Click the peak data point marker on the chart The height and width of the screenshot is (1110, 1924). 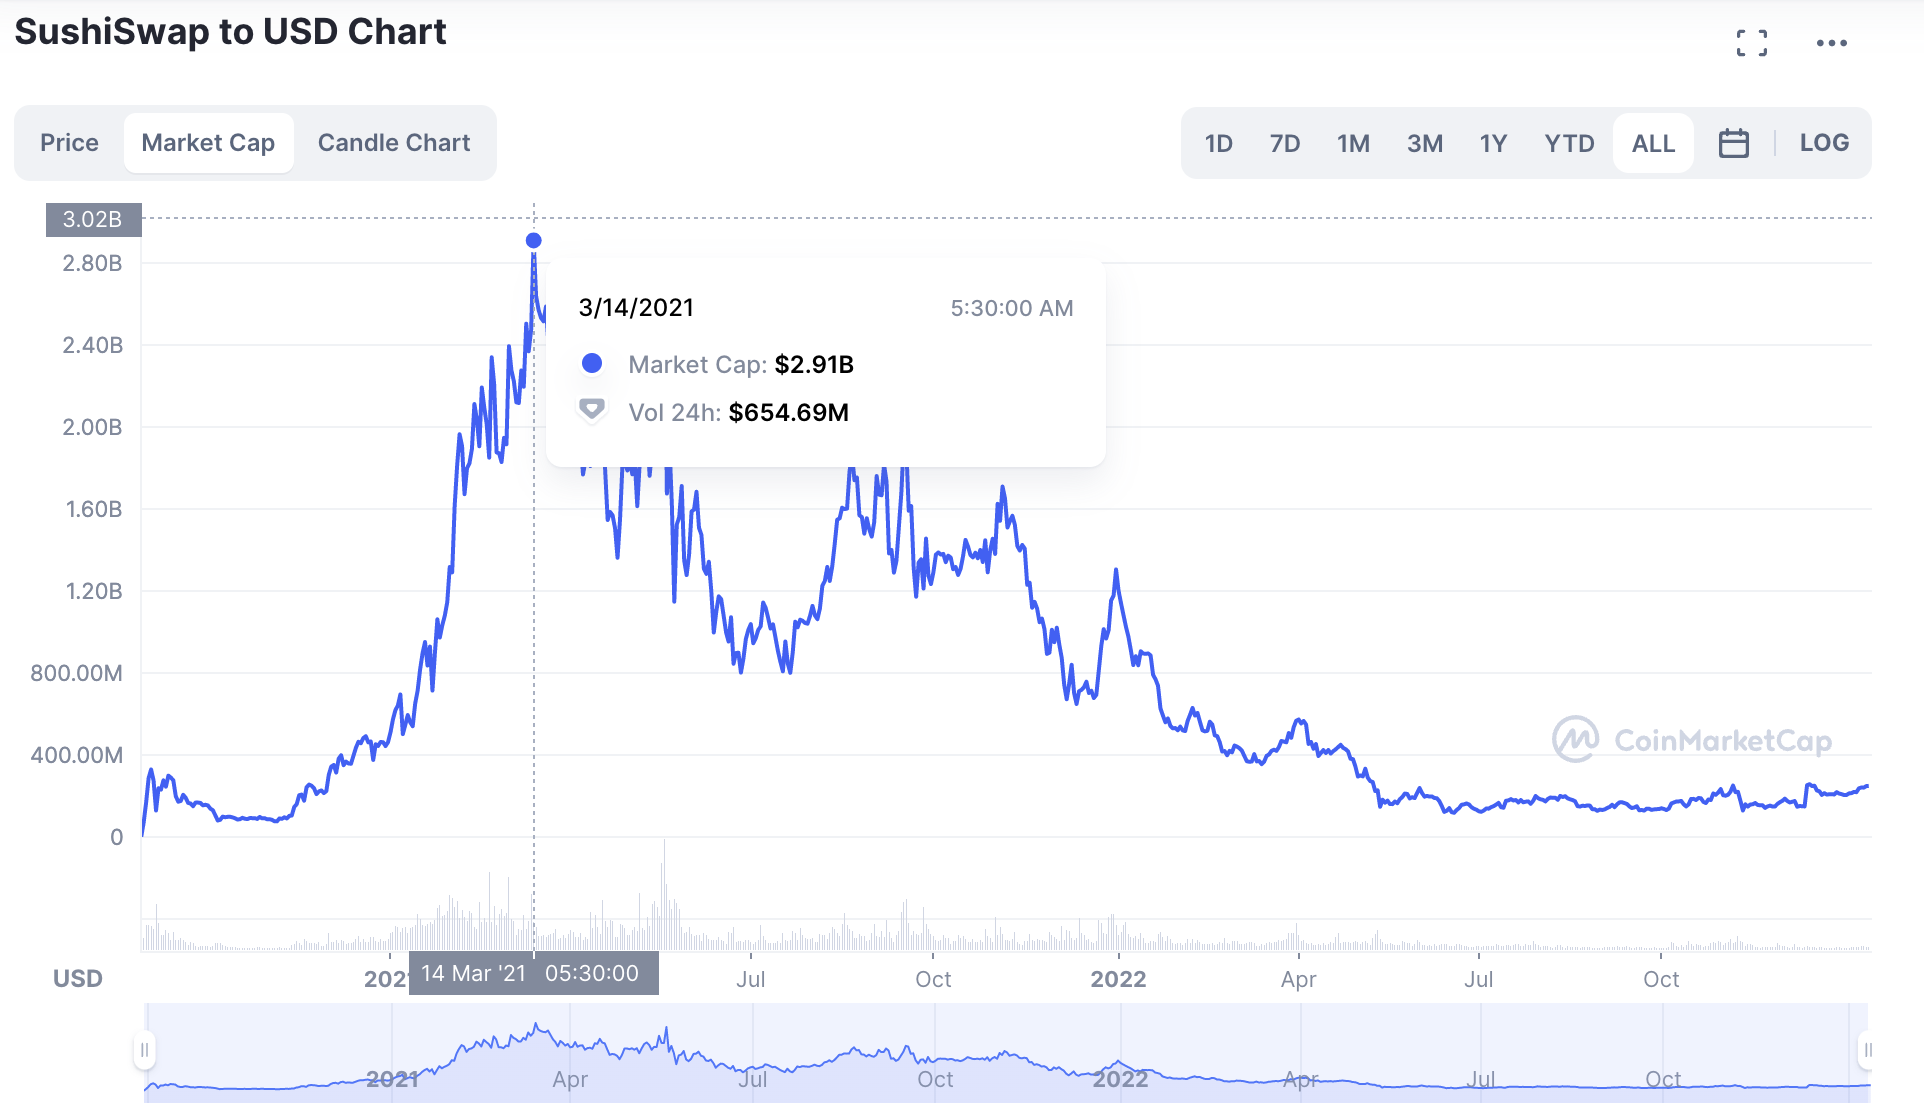(x=533, y=240)
